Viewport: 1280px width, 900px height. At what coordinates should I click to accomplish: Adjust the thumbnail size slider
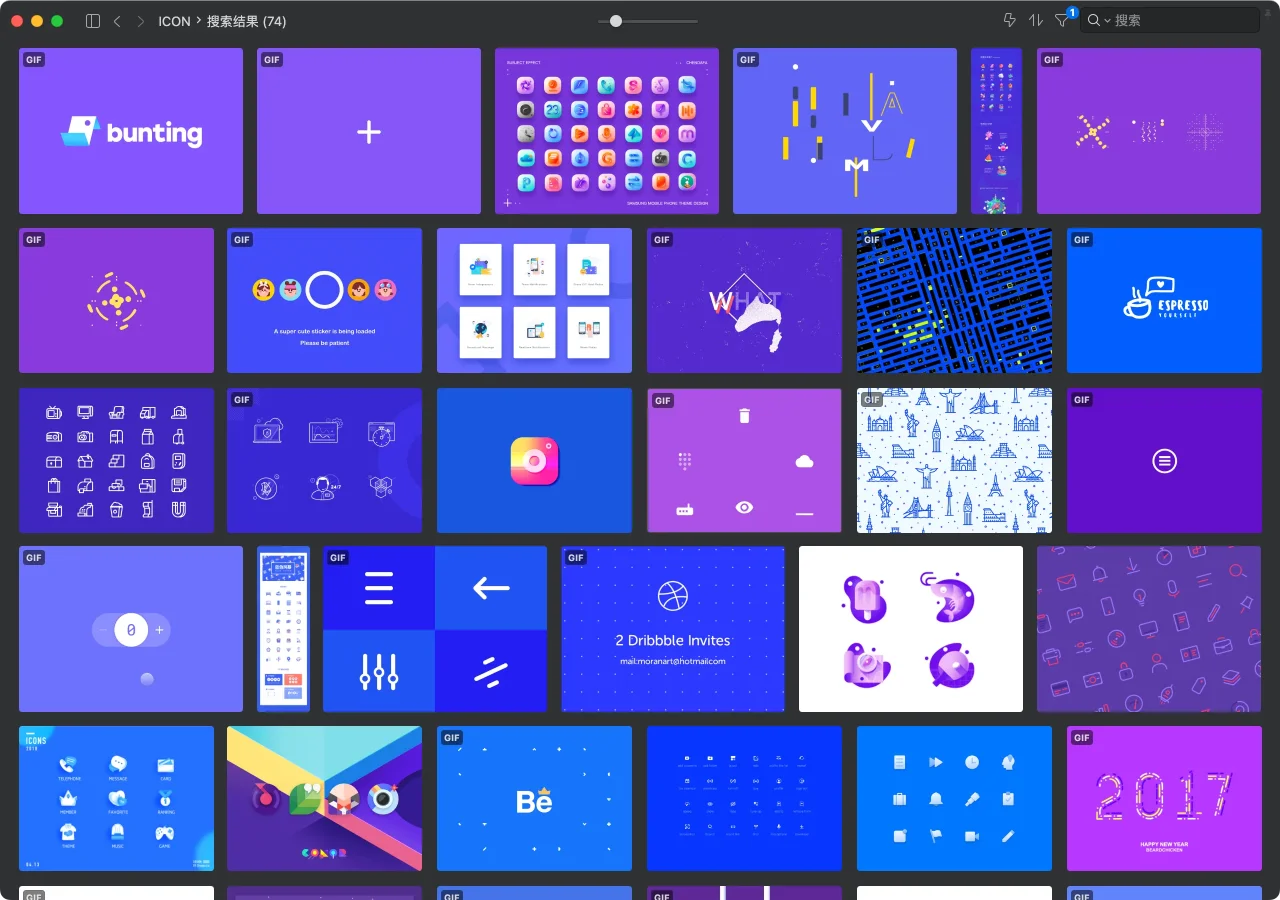(x=616, y=21)
